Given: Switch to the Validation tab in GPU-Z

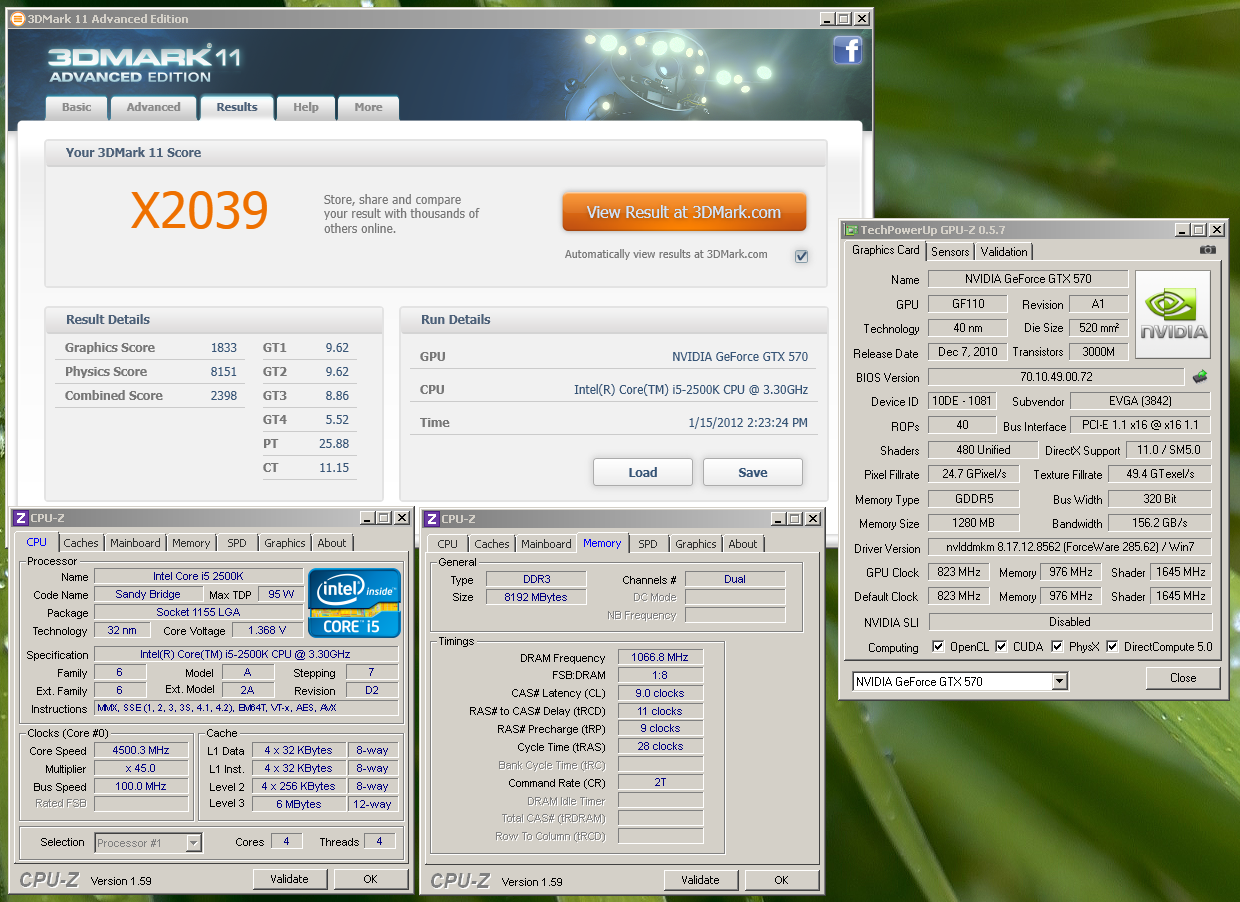Looking at the screenshot, I should click(1003, 252).
